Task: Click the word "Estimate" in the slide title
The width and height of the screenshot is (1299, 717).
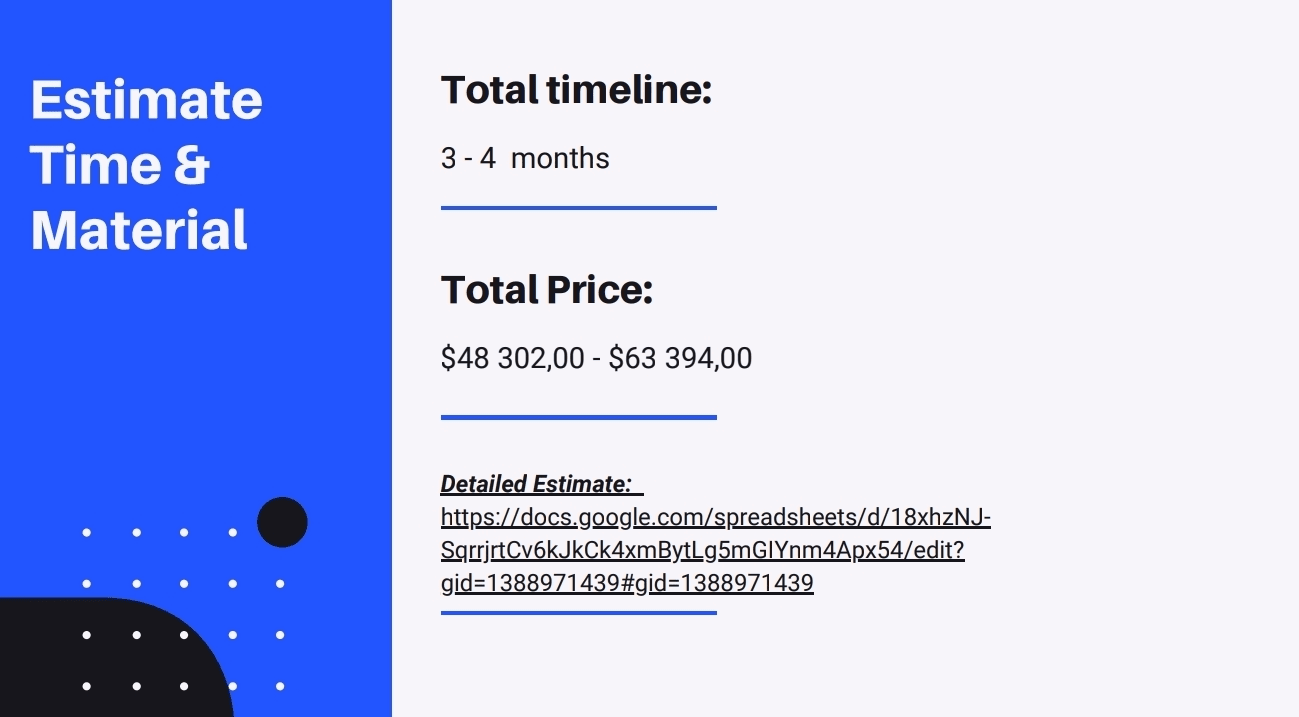Action: [146, 100]
